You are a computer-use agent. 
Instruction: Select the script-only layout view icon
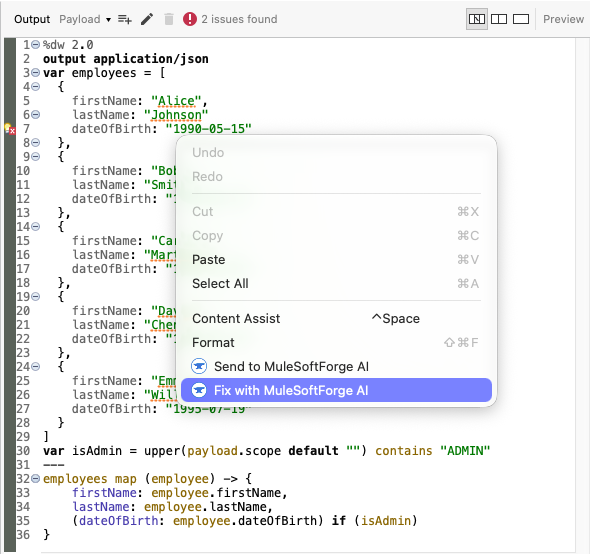coord(477,19)
